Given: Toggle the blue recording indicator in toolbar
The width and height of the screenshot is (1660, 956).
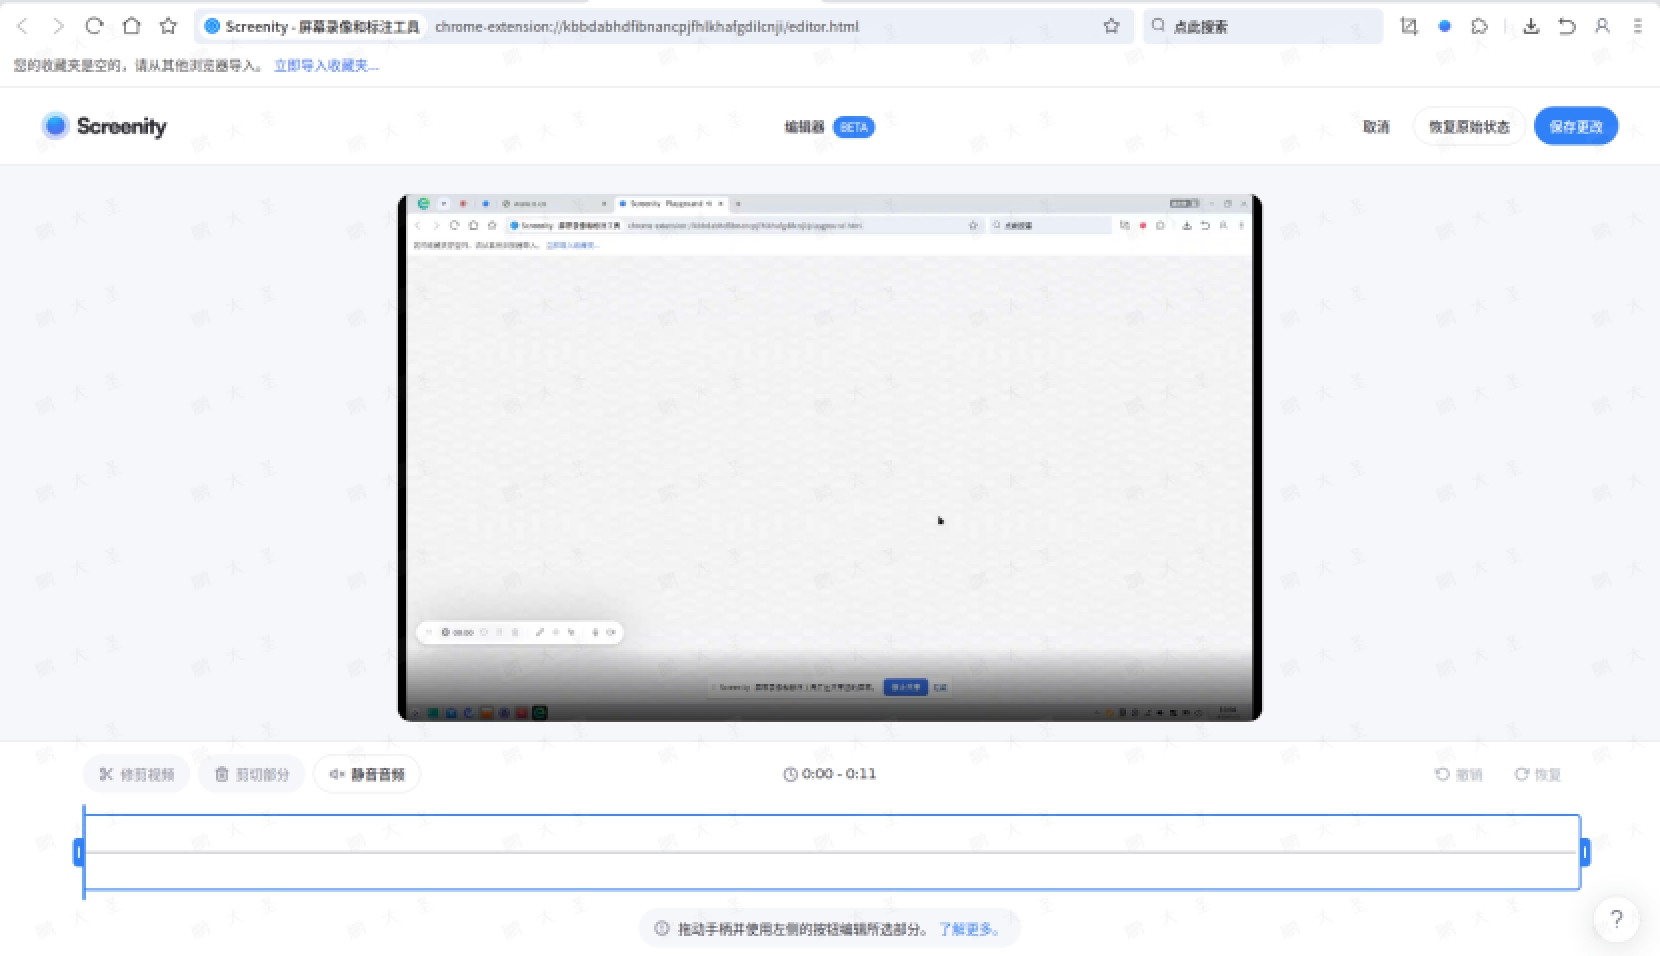Looking at the screenshot, I should (1444, 26).
